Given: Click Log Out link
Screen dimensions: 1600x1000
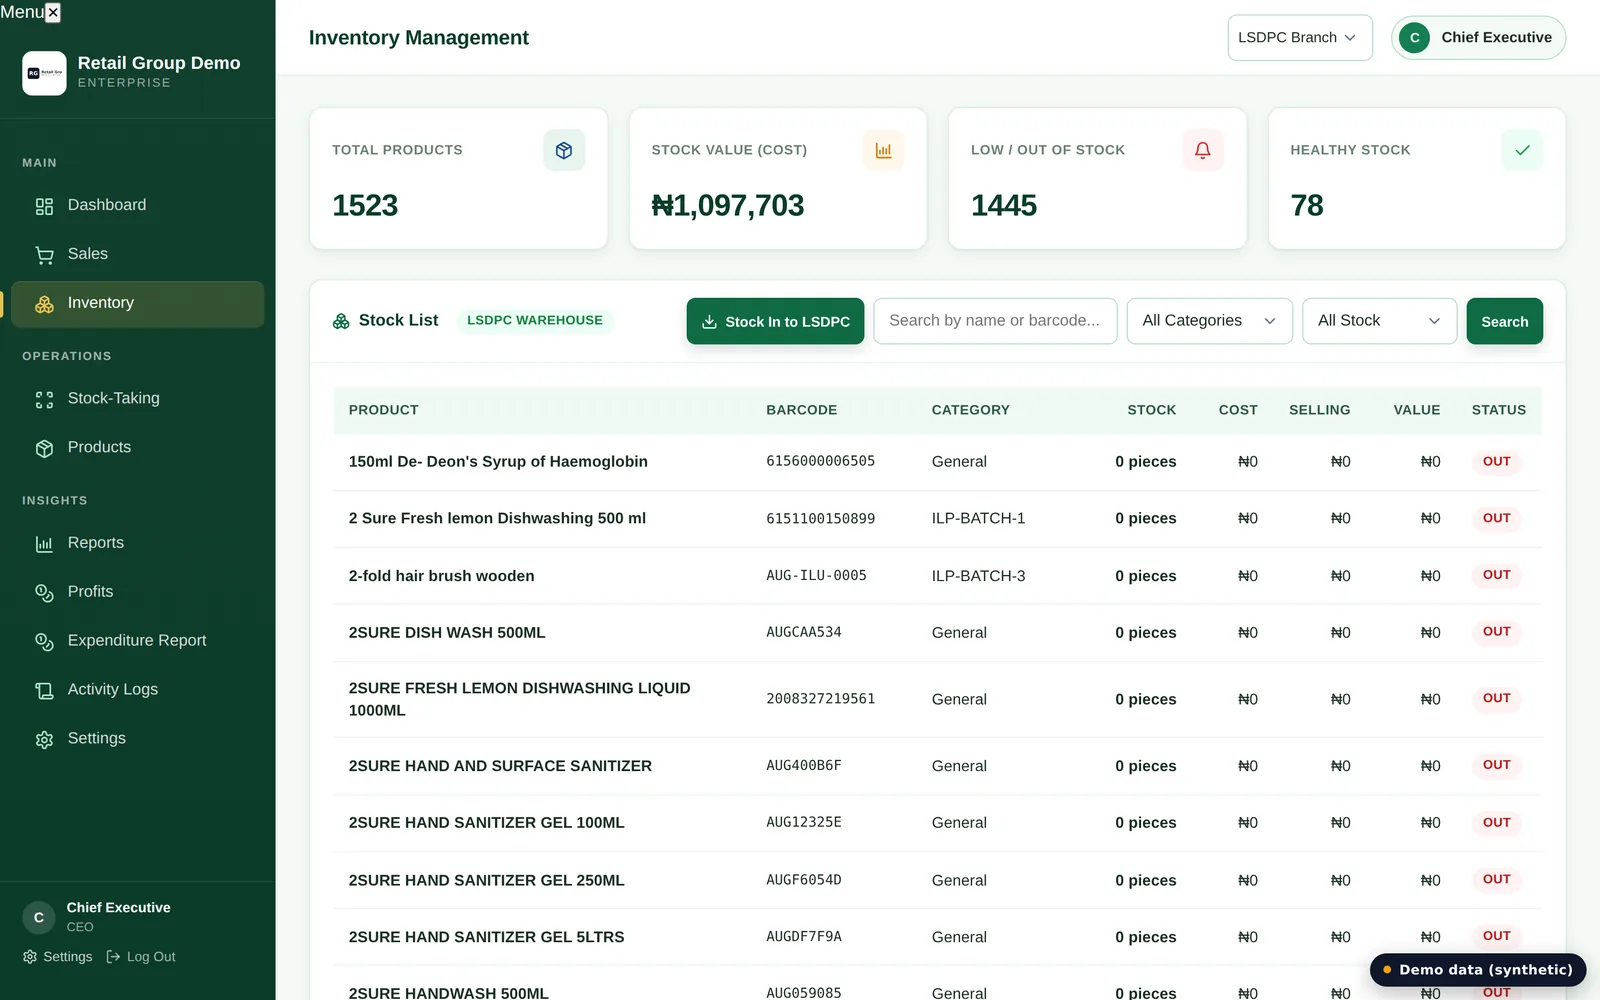Looking at the screenshot, I should pyautogui.click(x=141, y=957).
